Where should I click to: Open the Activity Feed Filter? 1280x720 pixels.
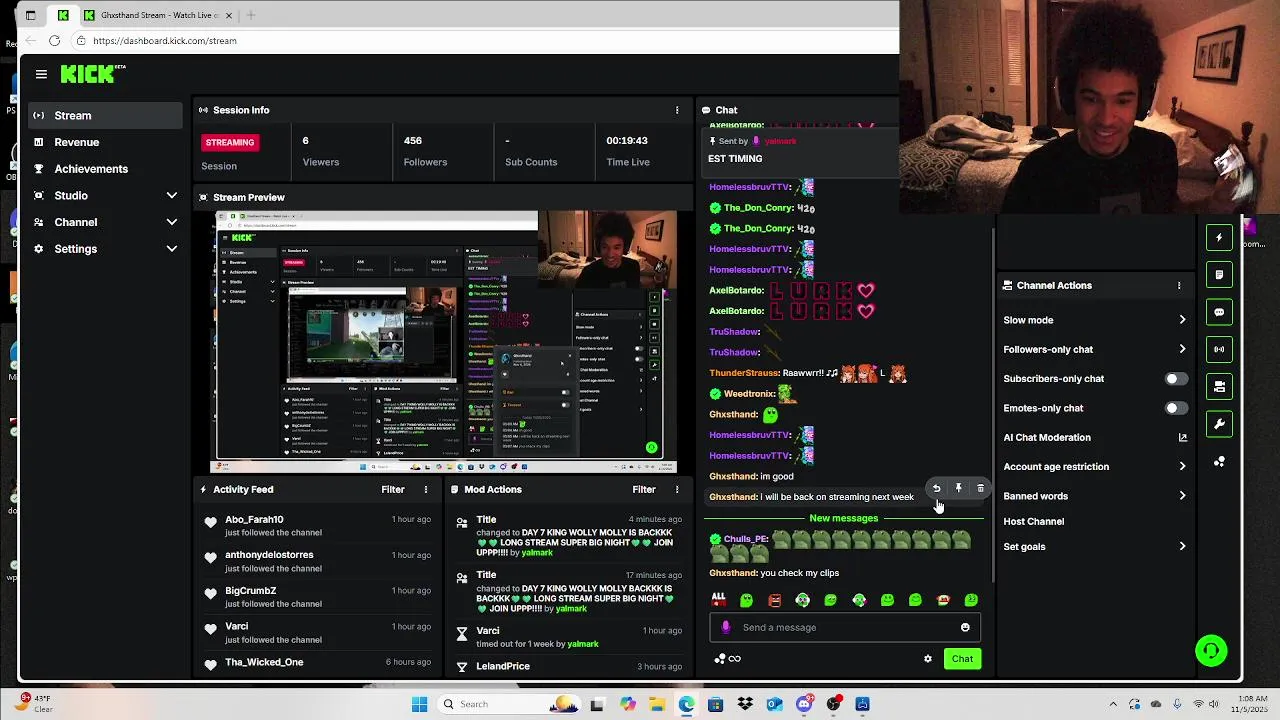point(392,489)
